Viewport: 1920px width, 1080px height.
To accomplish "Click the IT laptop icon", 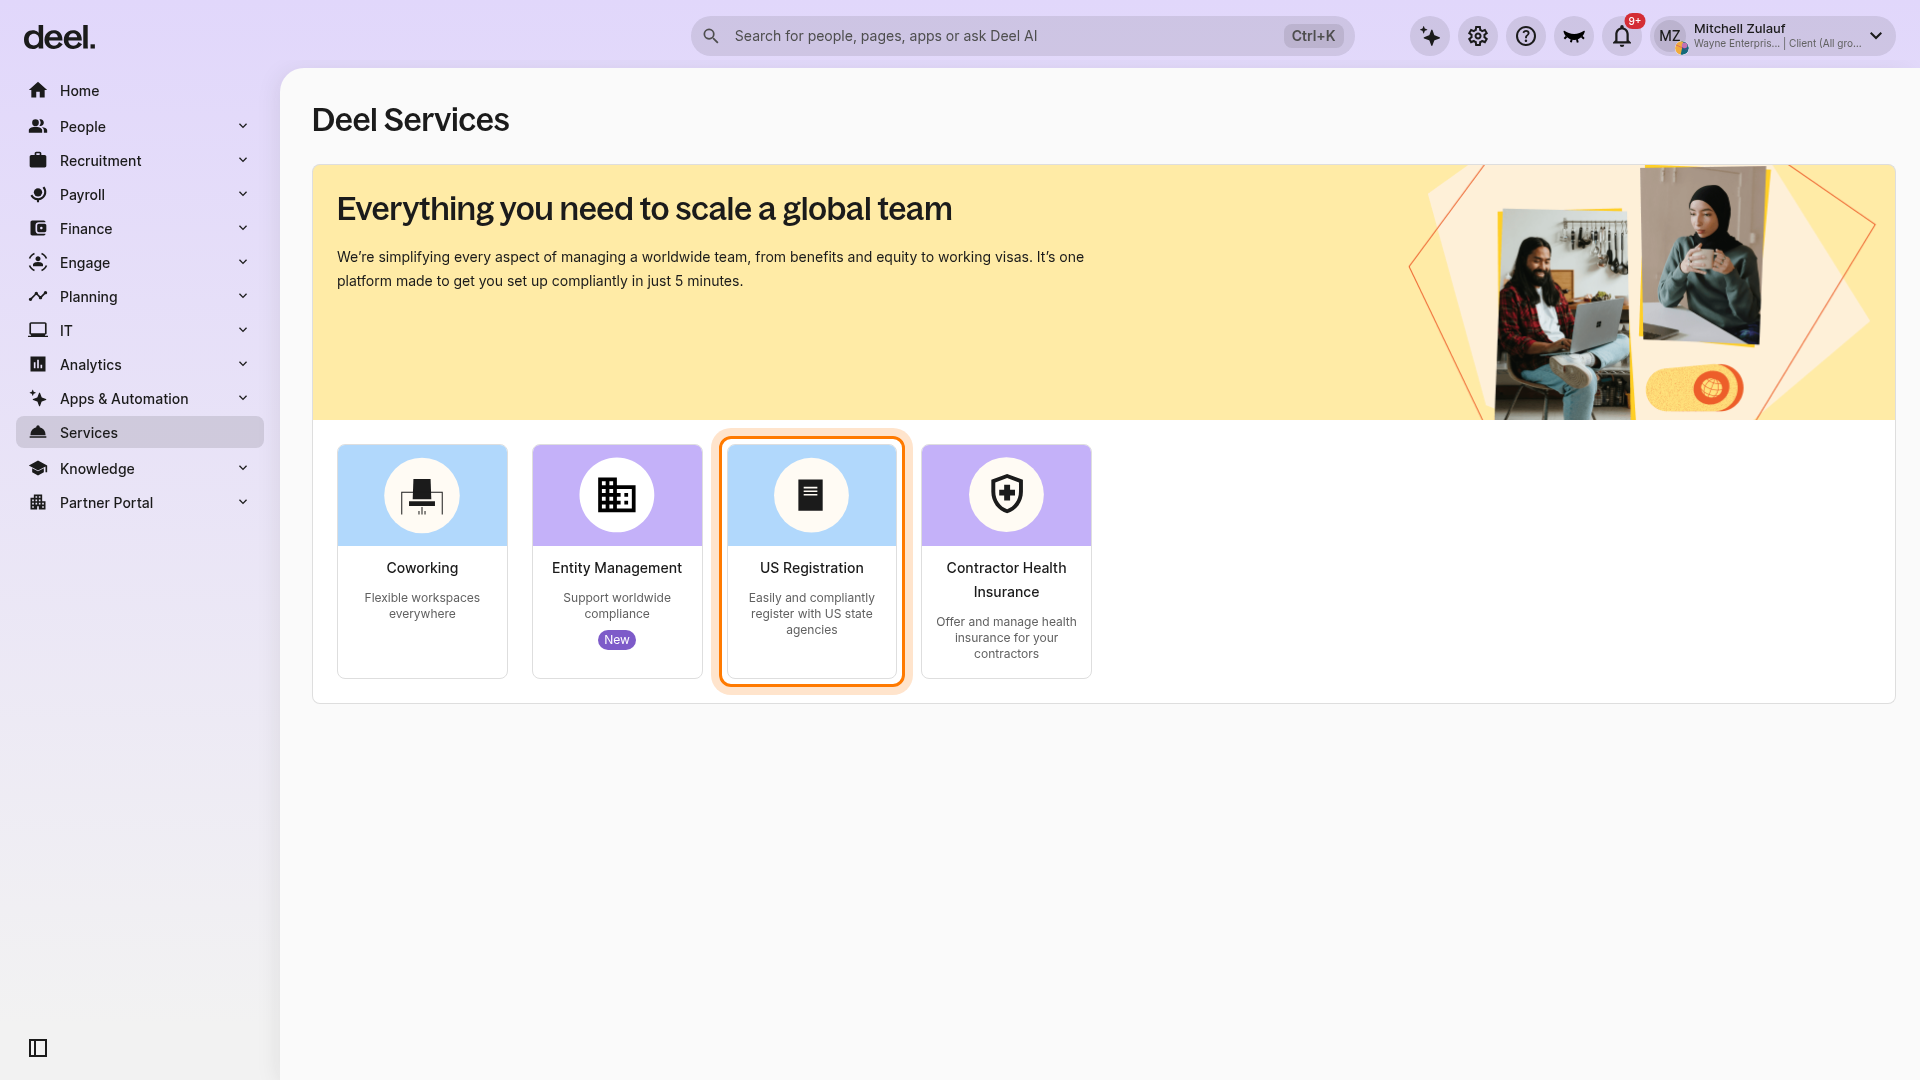I will point(38,331).
